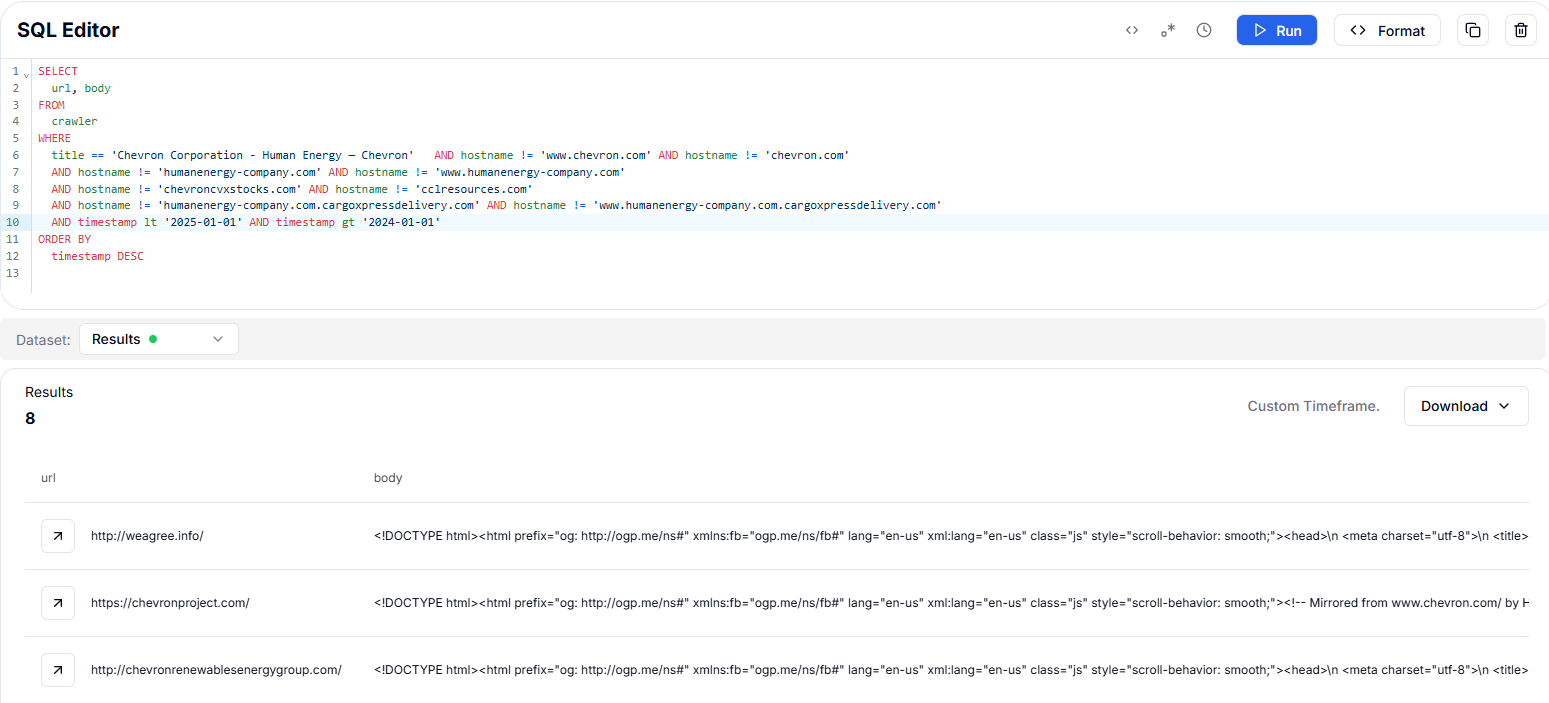This screenshot has width=1549, height=703.
Task: Open the Dataset Results dropdown
Action: click(159, 339)
